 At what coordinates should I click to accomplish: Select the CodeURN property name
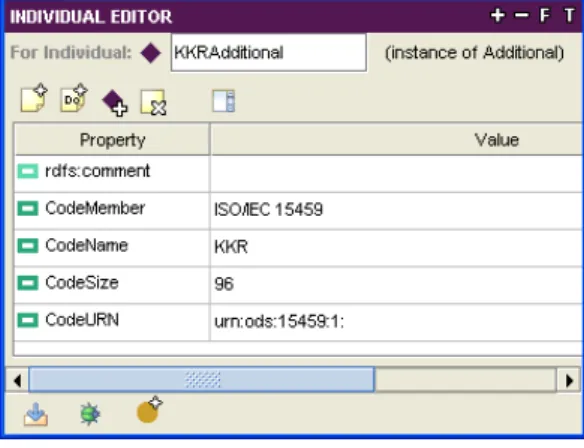point(82,320)
